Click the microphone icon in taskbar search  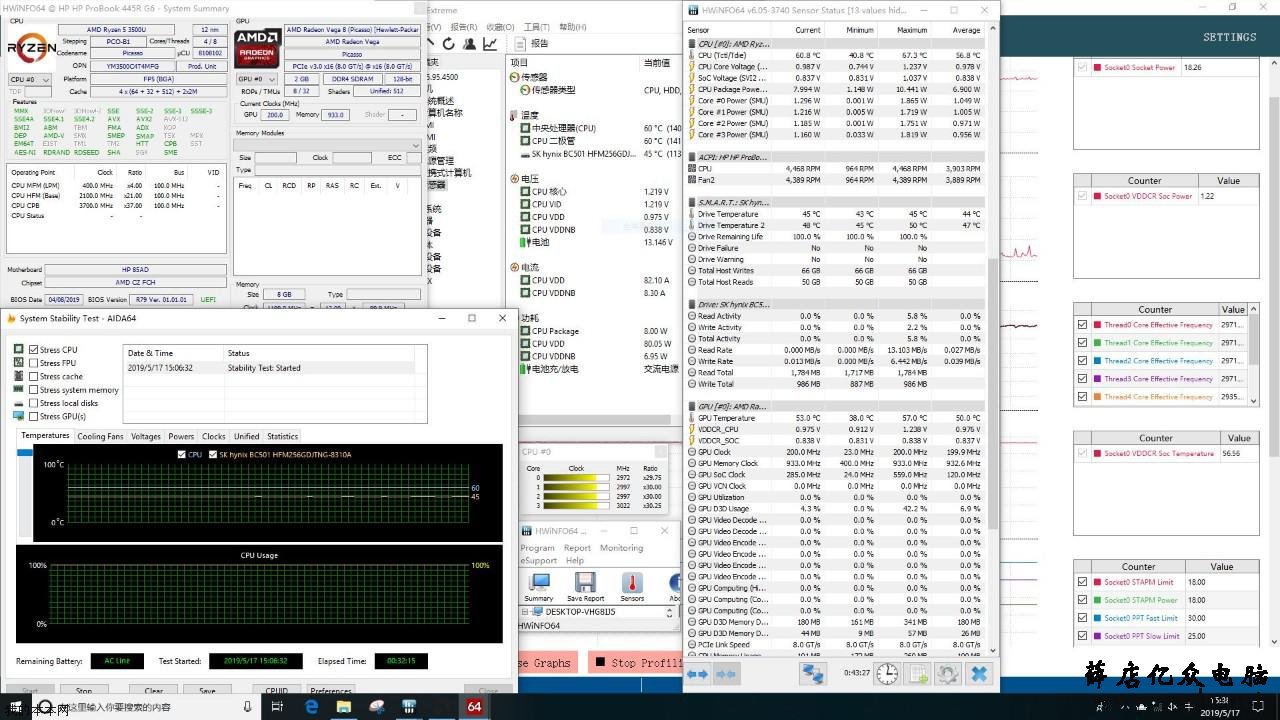coord(248,706)
